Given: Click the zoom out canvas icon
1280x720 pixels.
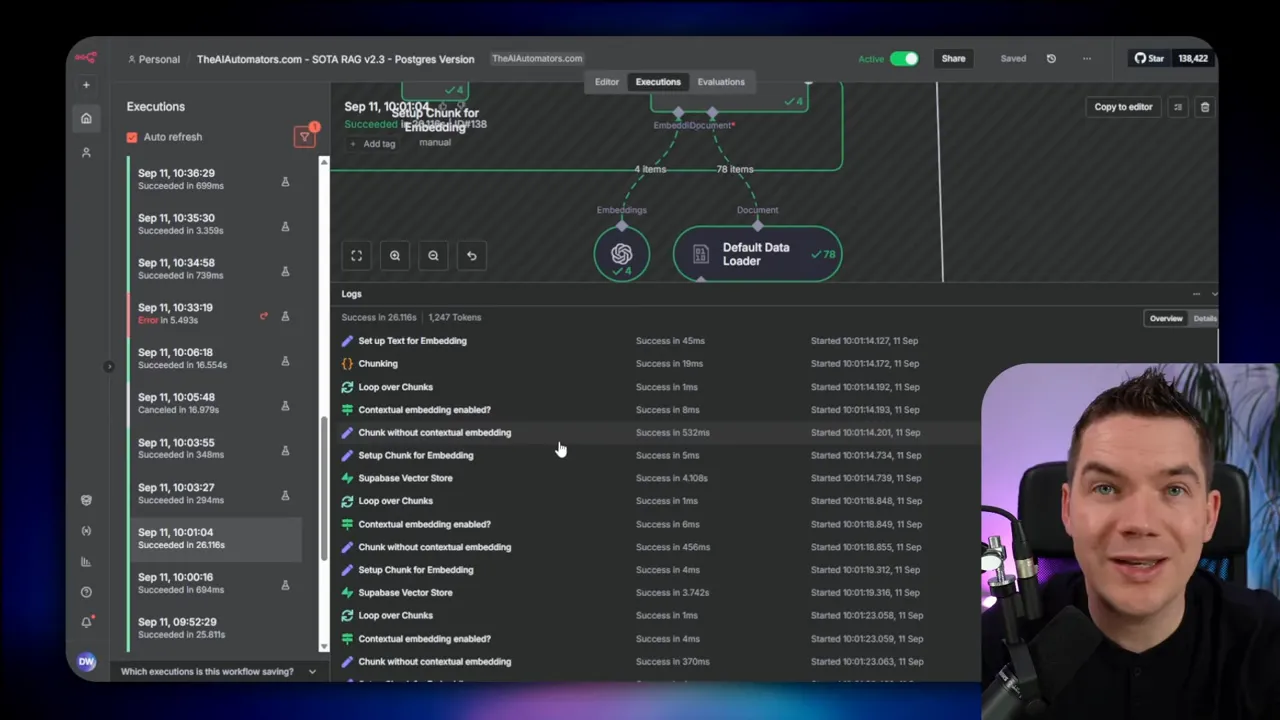Looking at the screenshot, I should (x=433, y=256).
